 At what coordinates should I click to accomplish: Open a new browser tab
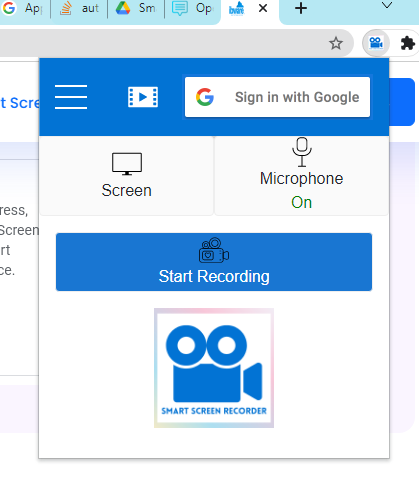301,8
